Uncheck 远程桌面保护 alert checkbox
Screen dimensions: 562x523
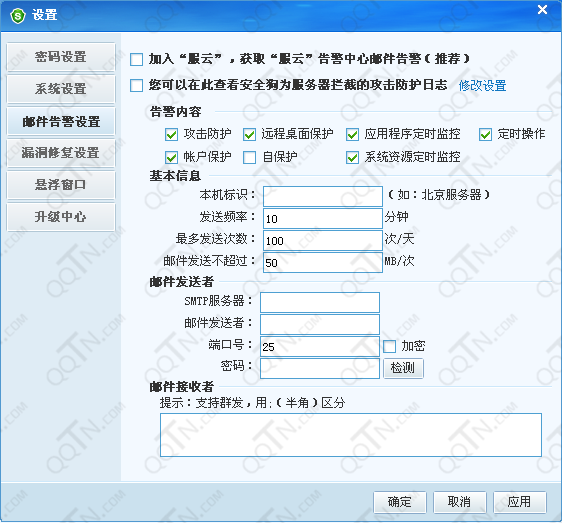click(249, 135)
